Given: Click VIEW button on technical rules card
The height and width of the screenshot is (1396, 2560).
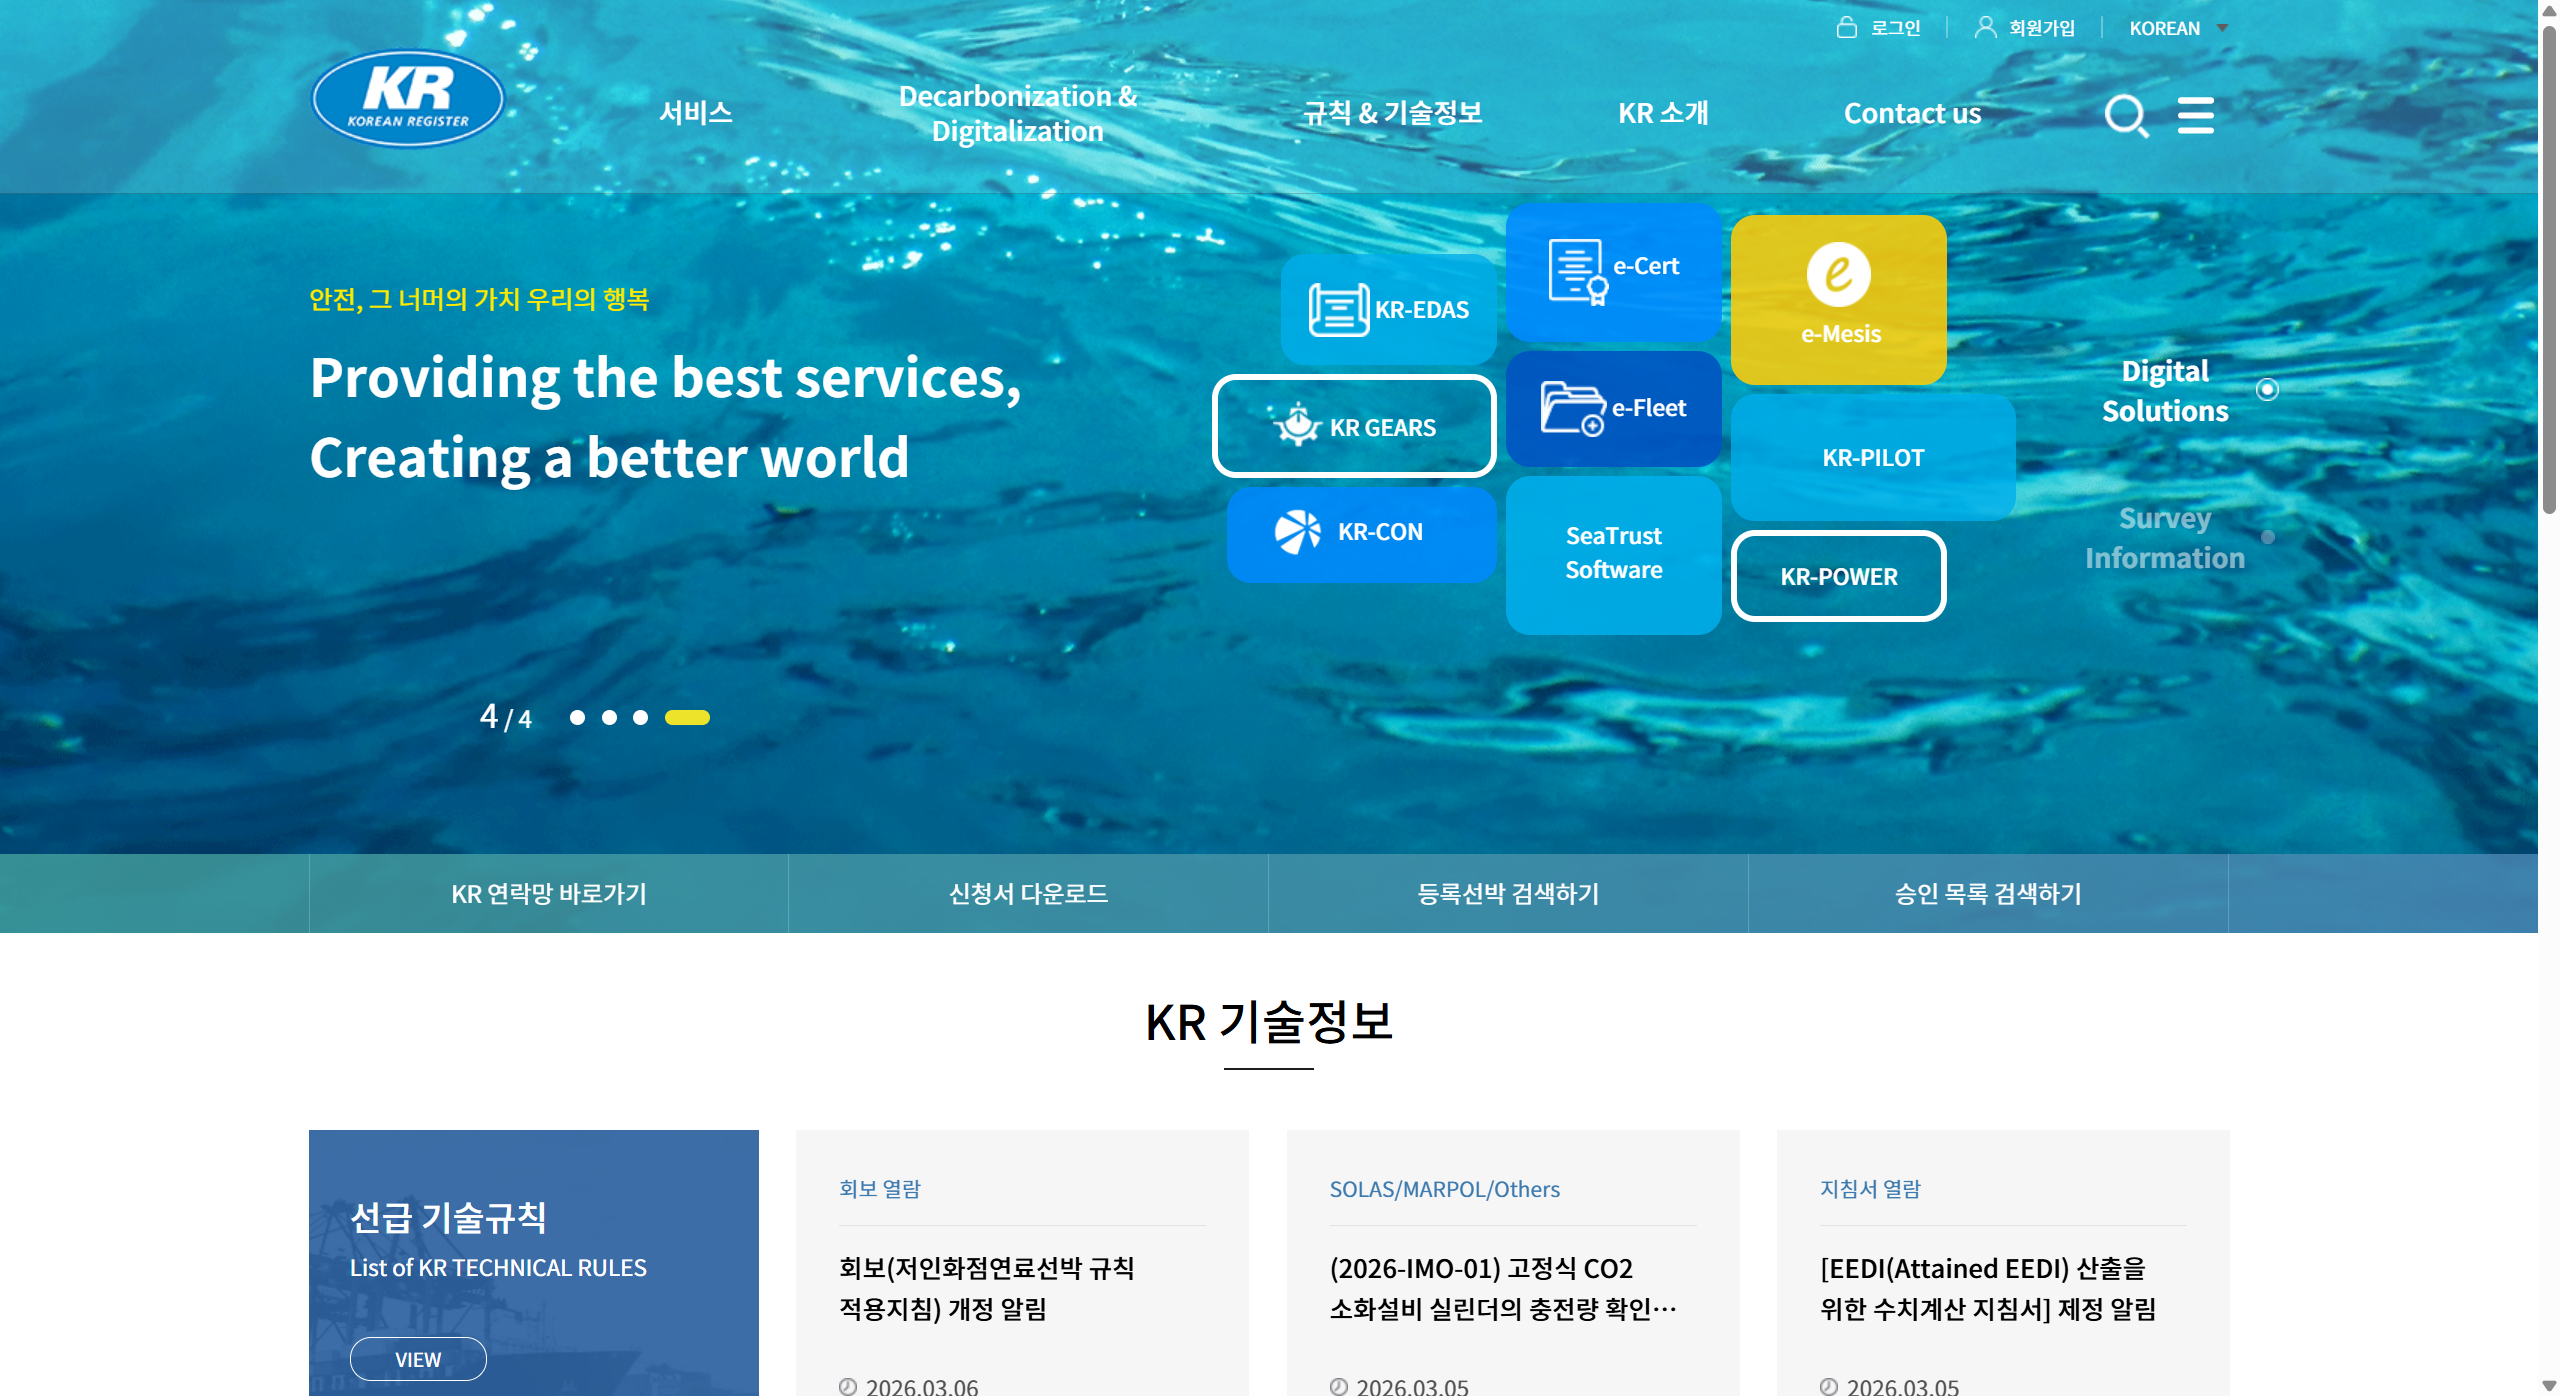Looking at the screenshot, I should click(418, 1359).
